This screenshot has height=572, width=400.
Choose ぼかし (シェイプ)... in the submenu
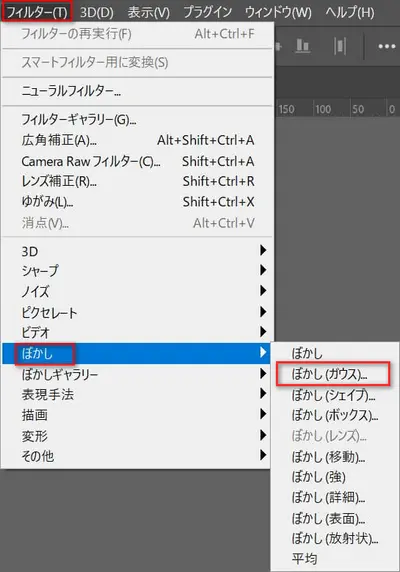pos(335,395)
